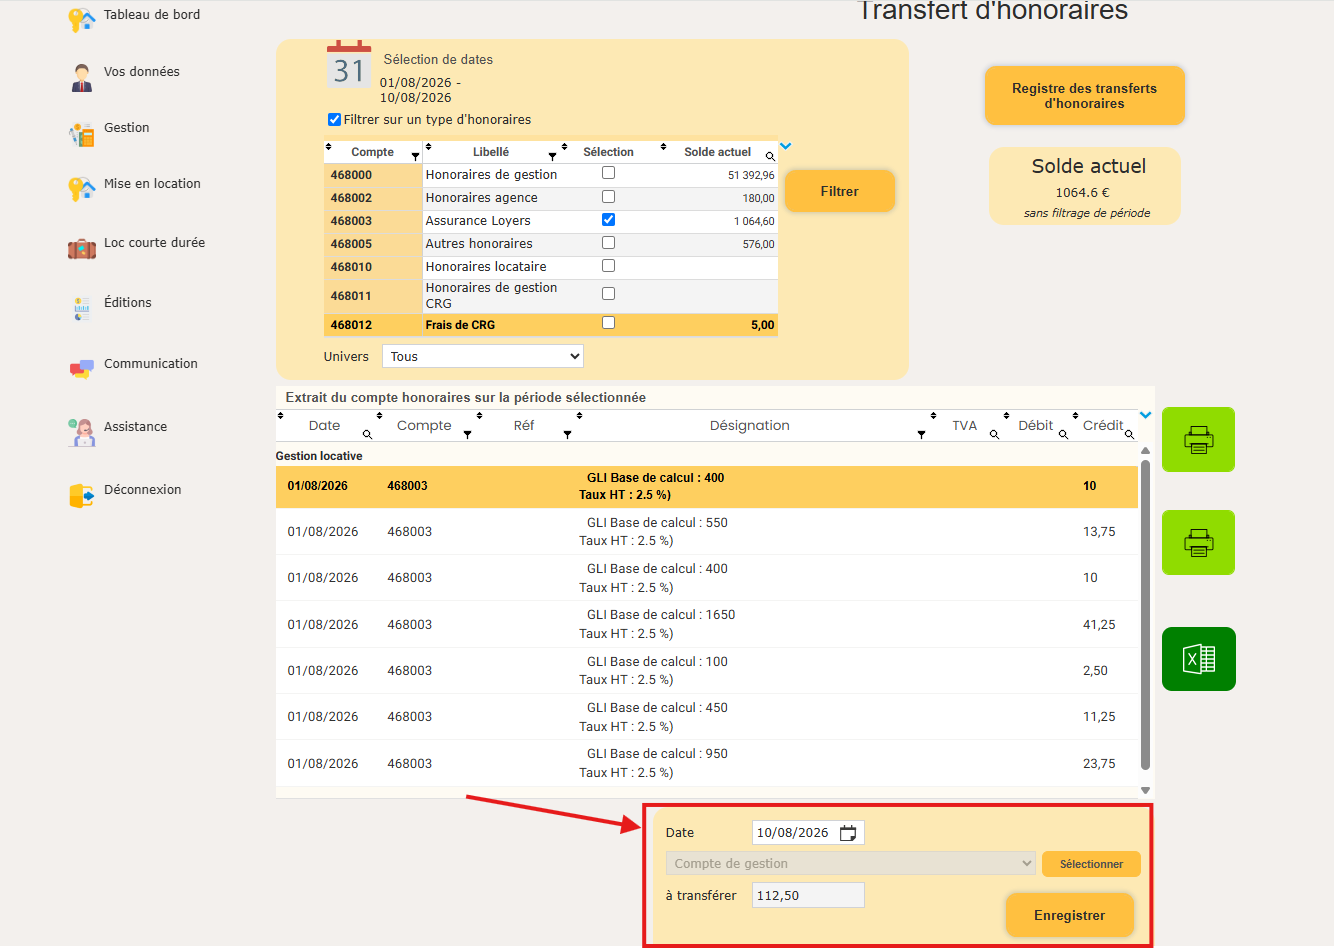The width and height of the screenshot is (1334, 948).
Task: Search the Date column magnifier in the extract
Action: click(x=367, y=434)
